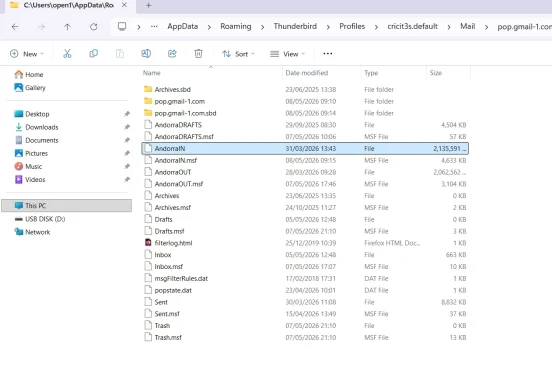The height and width of the screenshot is (384, 552).
Task: Unpin Desktop using its pin icon
Action: [x=127, y=114]
